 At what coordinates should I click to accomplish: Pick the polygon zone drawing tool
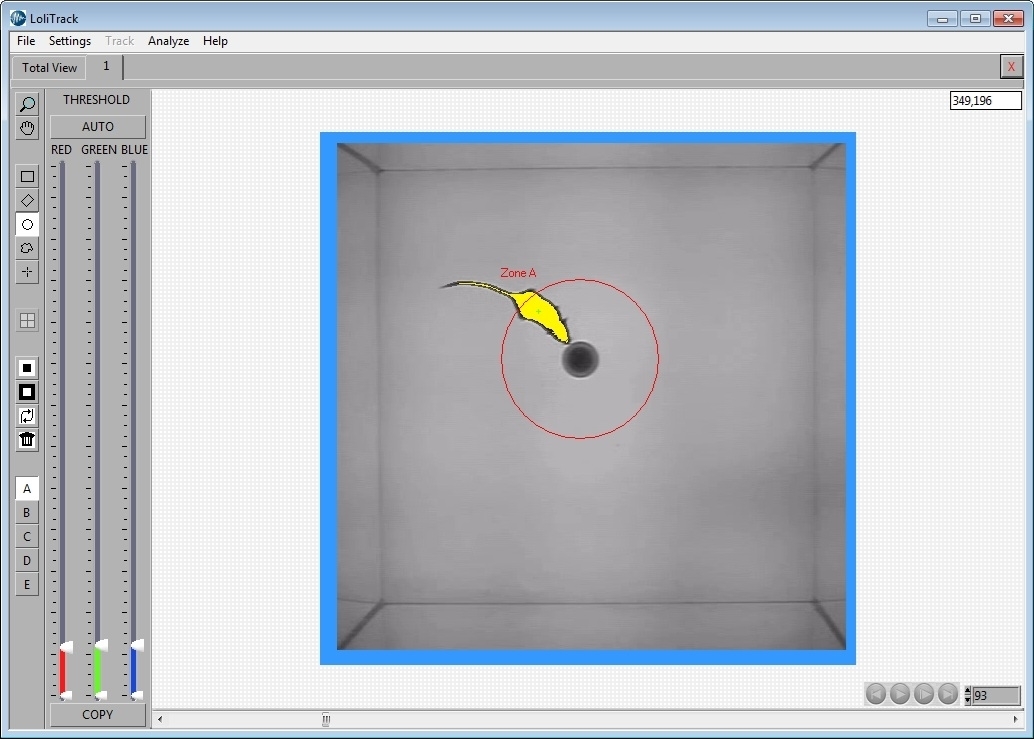(27, 248)
